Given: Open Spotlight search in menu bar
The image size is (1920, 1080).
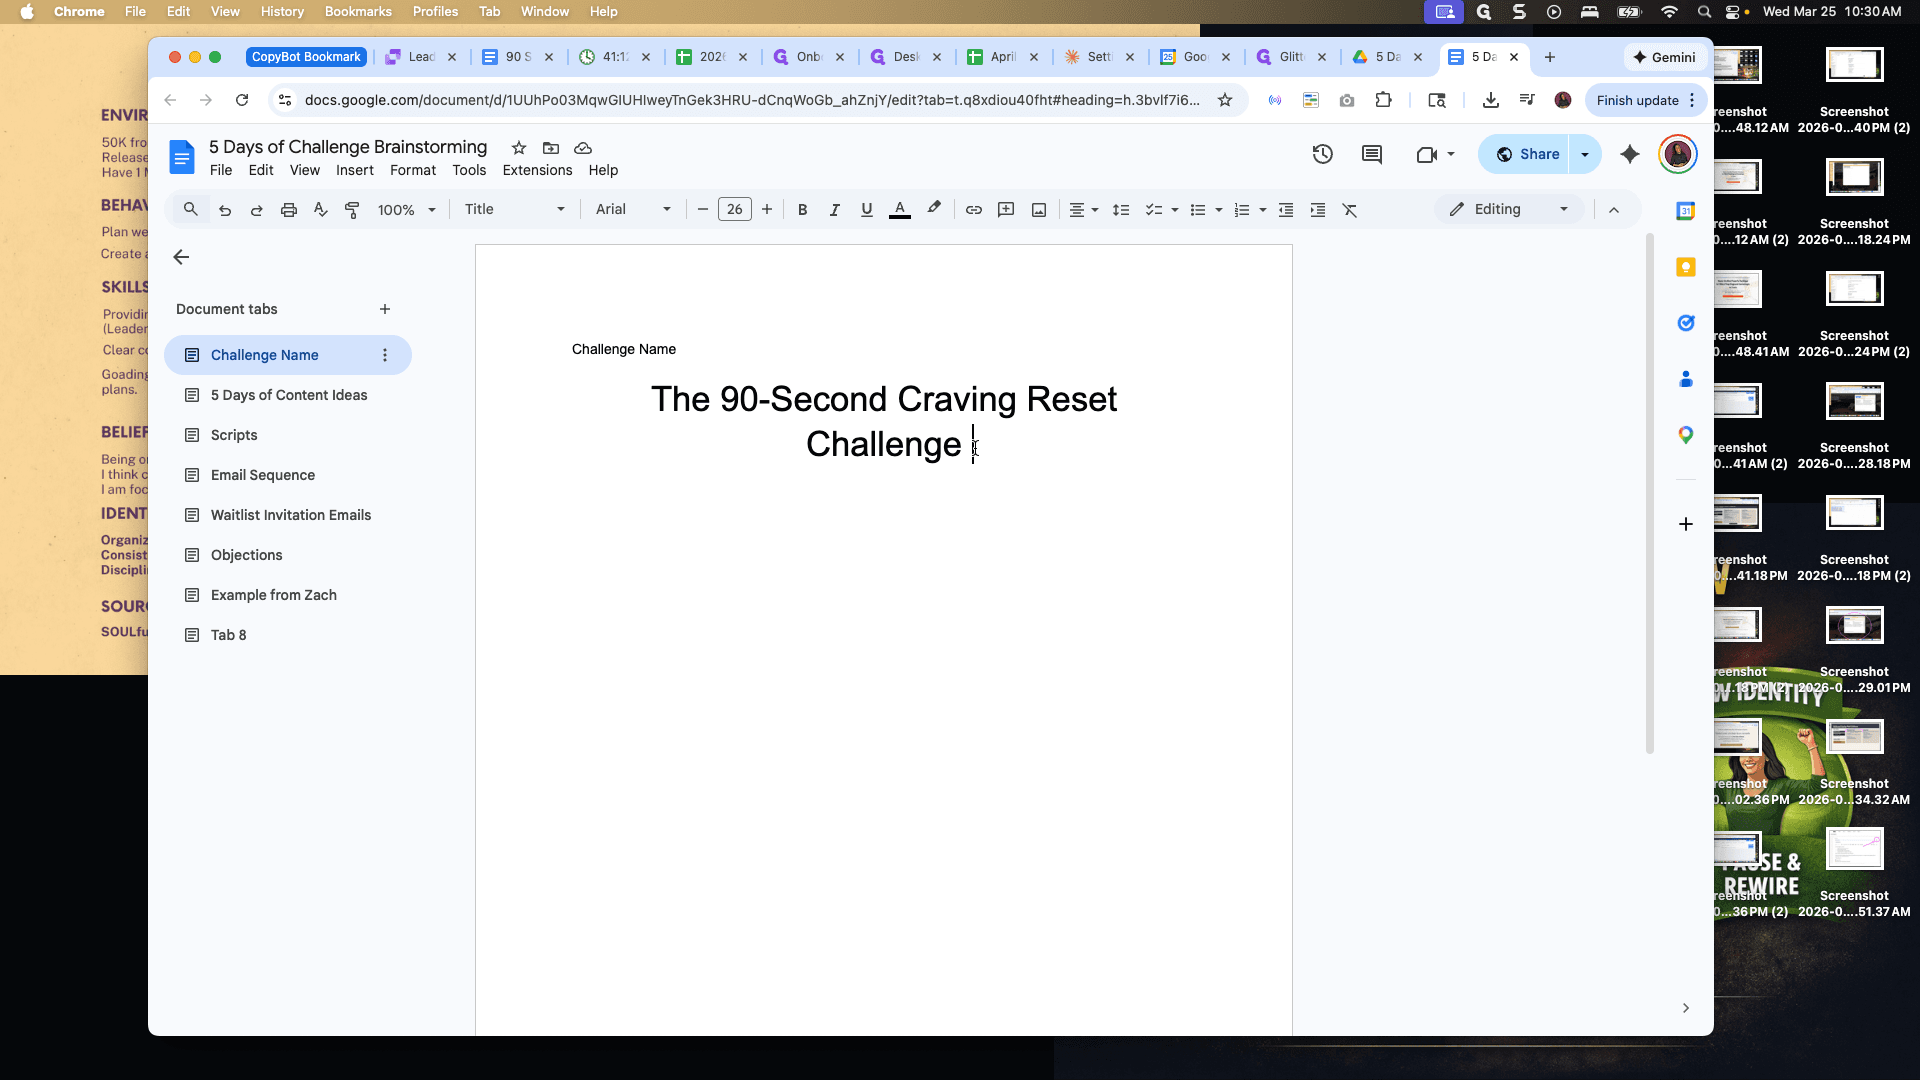Looking at the screenshot, I should point(1704,12).
